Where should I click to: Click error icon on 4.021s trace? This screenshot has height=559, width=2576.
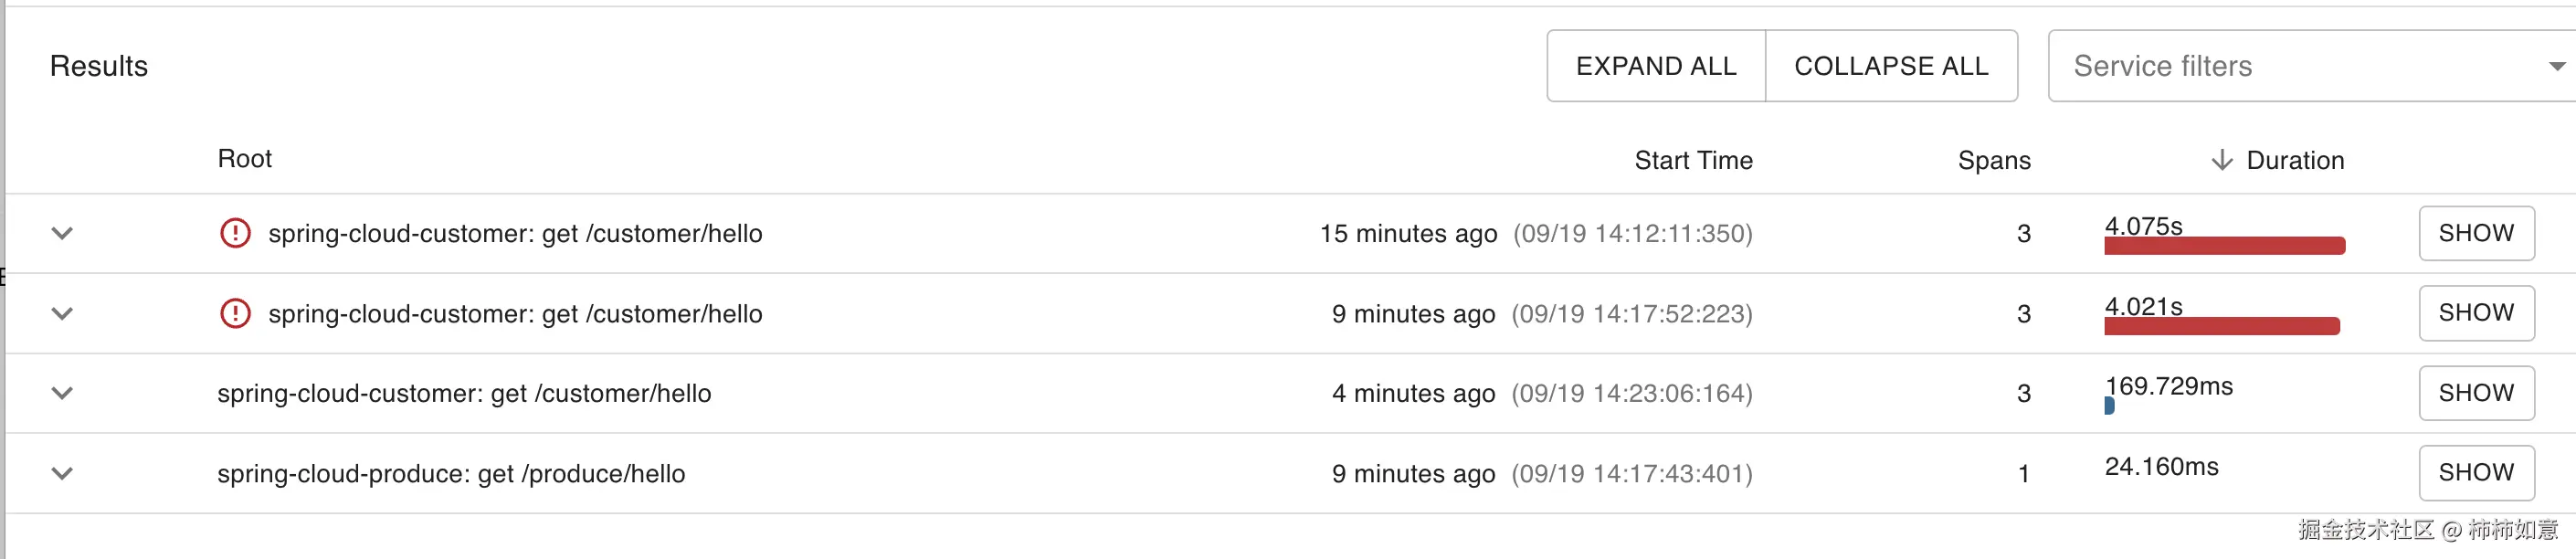[x=235, y=314]
